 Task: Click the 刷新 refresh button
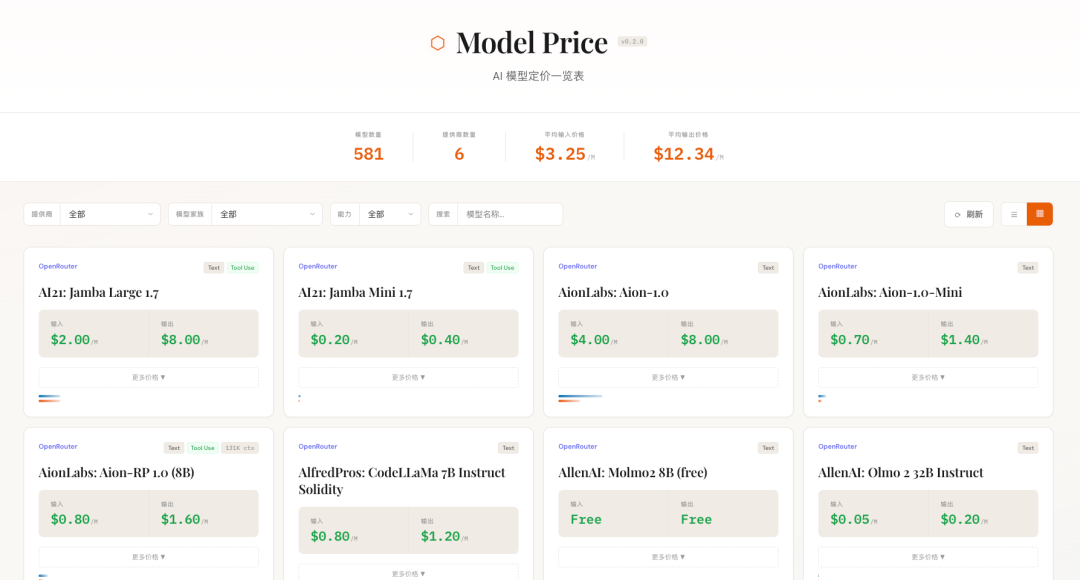tap(968, 214)
